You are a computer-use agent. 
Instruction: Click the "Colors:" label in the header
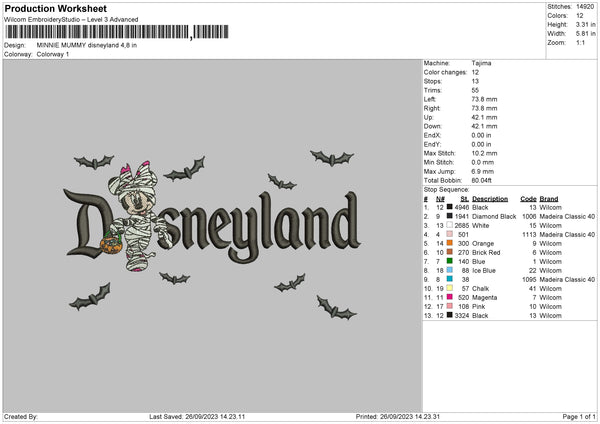coord(557,16)
